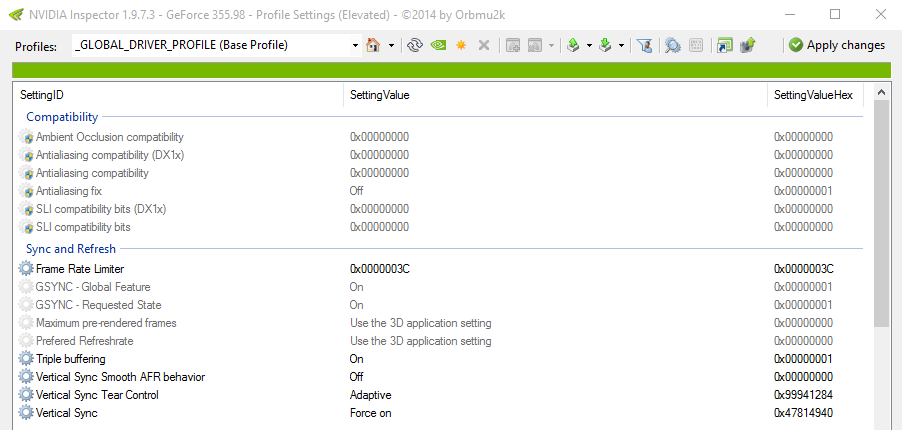Click hex value 0x47814940
The height and width of the screenshot is (430, 902).
[x=803, y=413]
